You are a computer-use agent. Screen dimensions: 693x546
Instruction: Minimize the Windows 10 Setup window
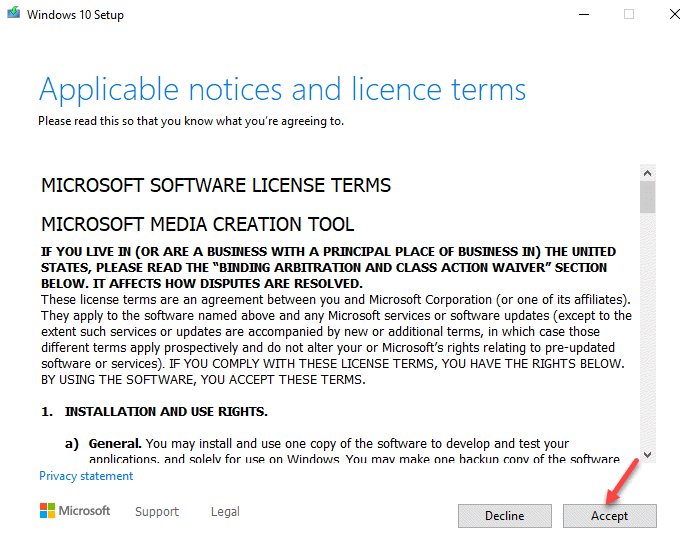[x=584, y=15]
